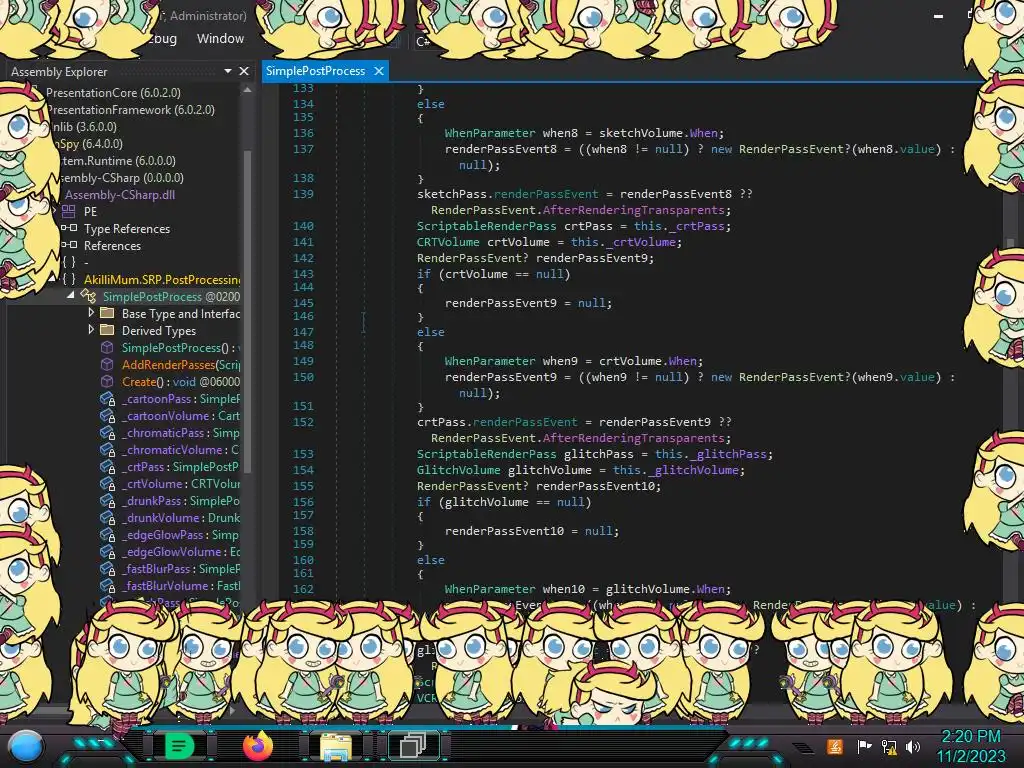Open the Assembly Explorer options dropdown arrow
Viewport: 1024px width, 768px height.
click(x=228, y=71)
